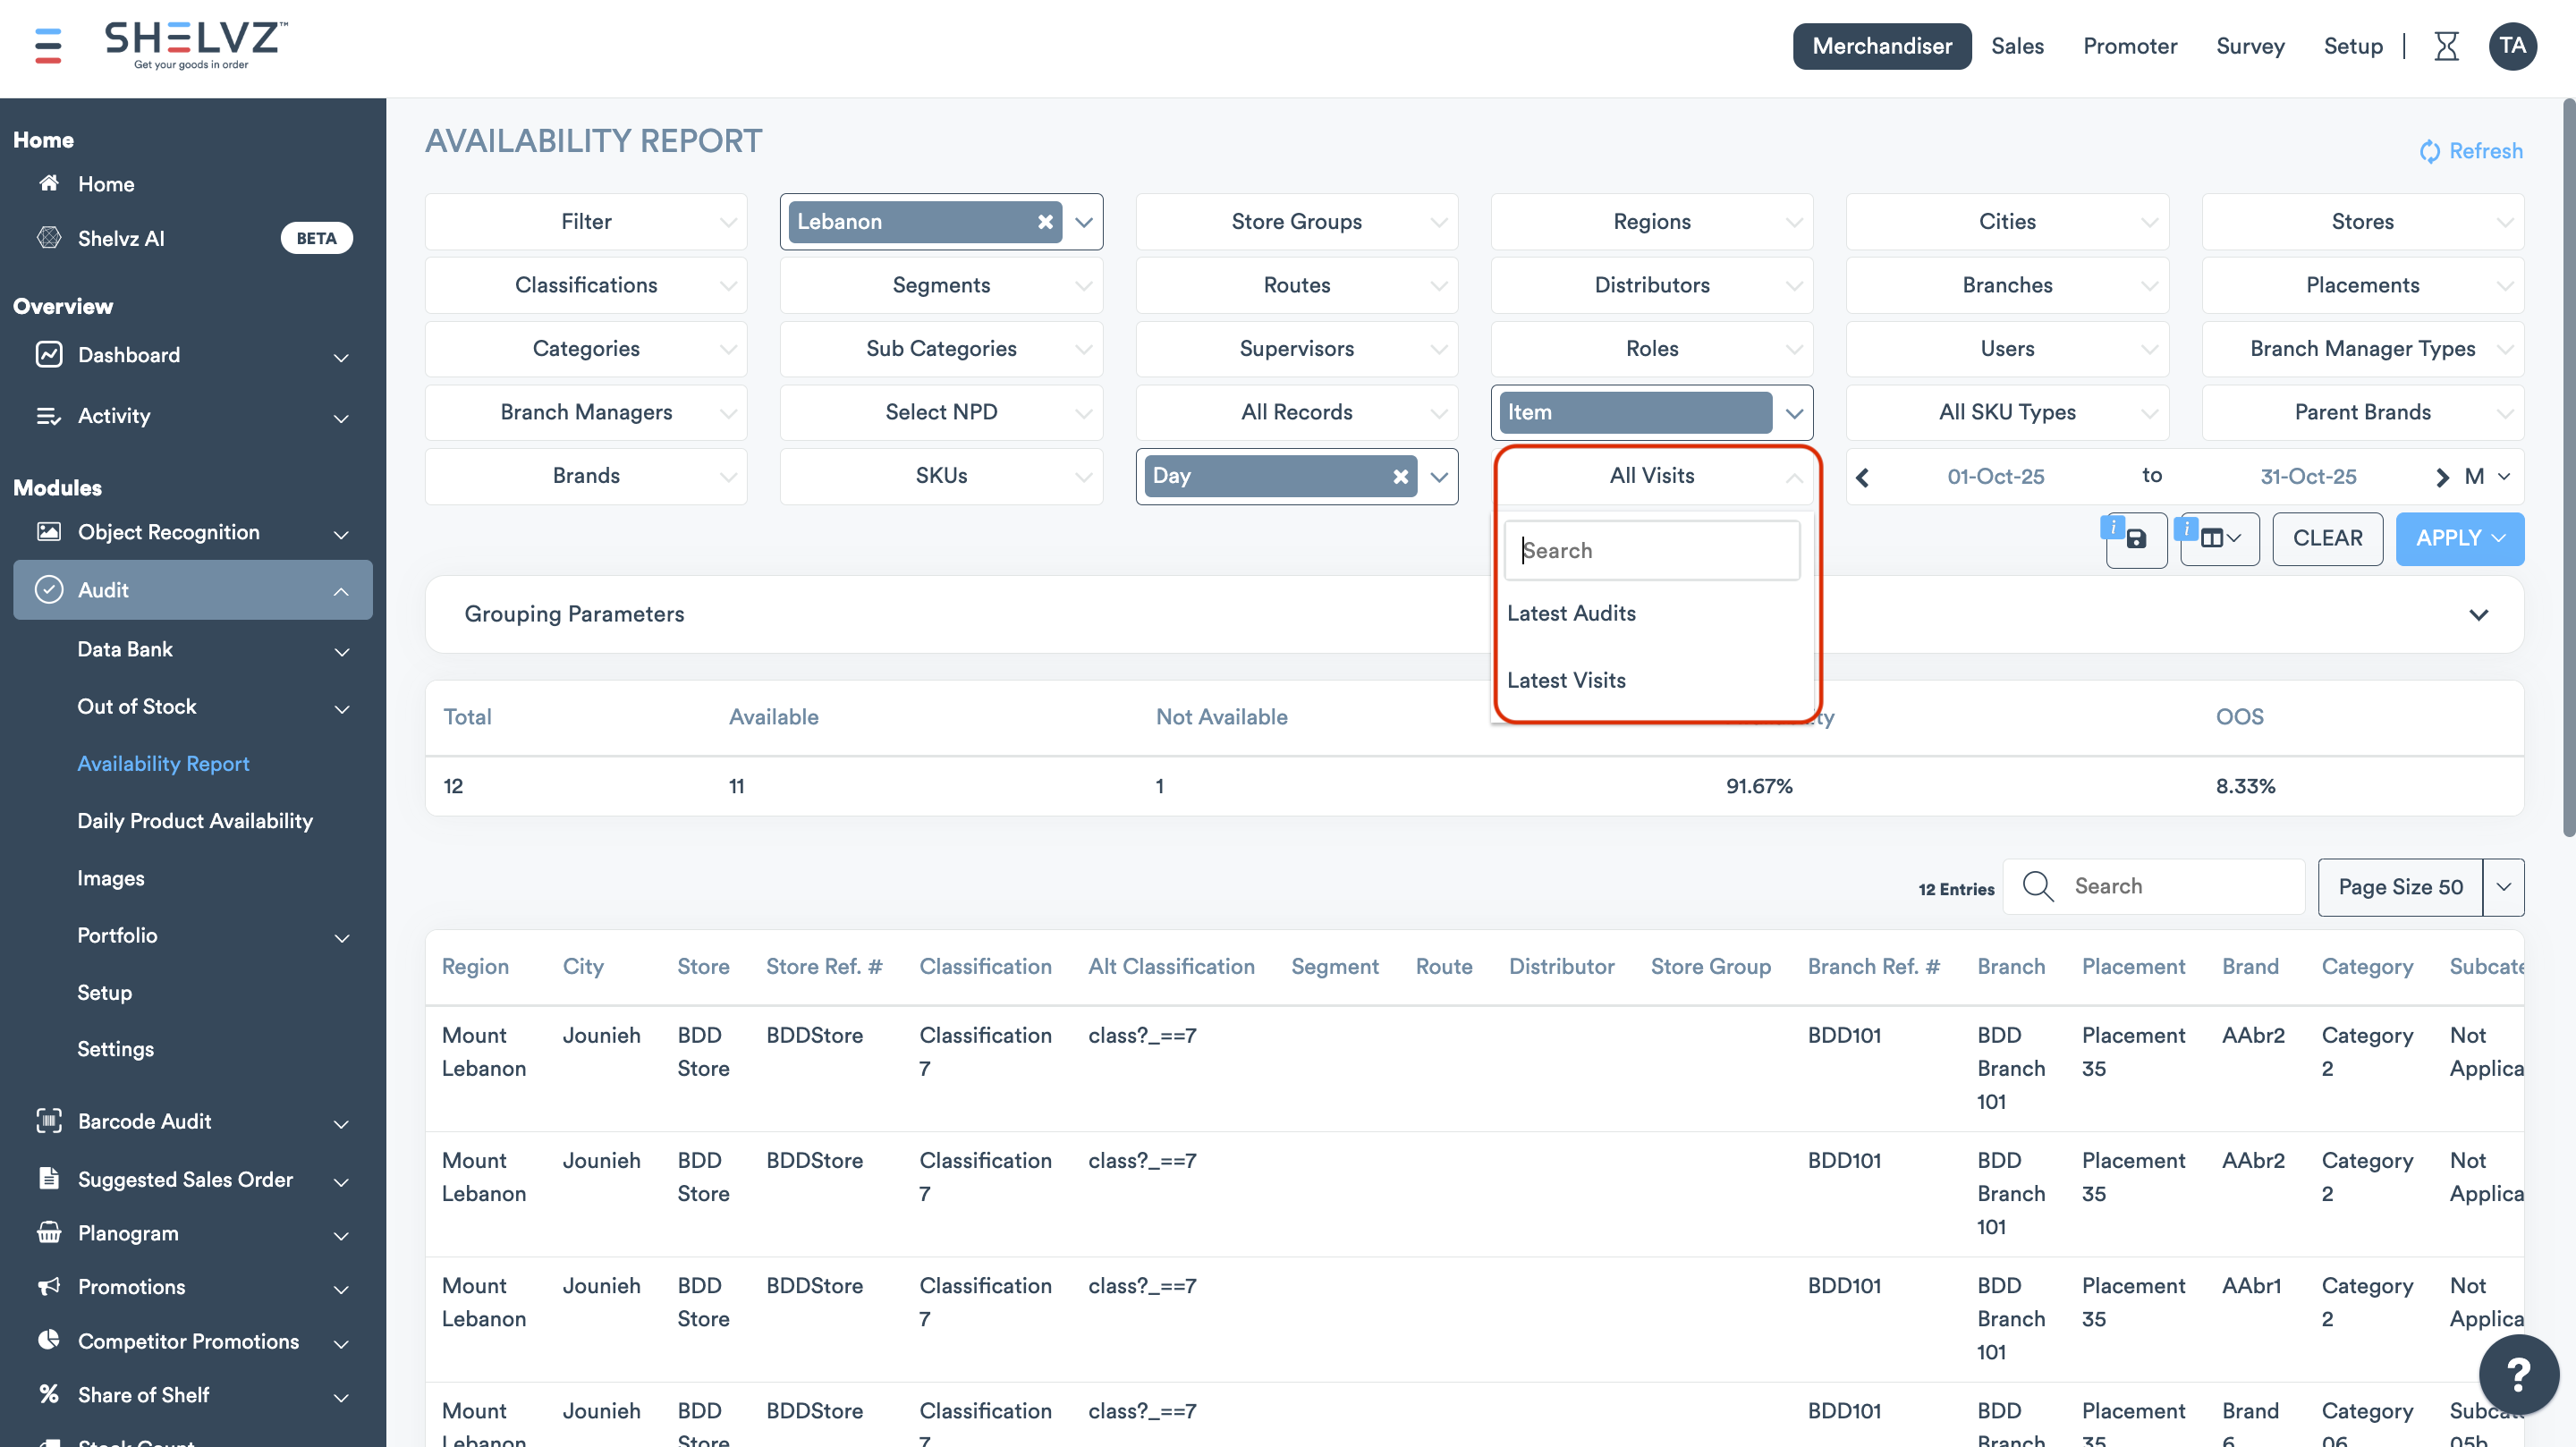Switch to the Sales tab
Image resolution: width=2576 pixels, height=1447 pixels.
pos(2016,46)
